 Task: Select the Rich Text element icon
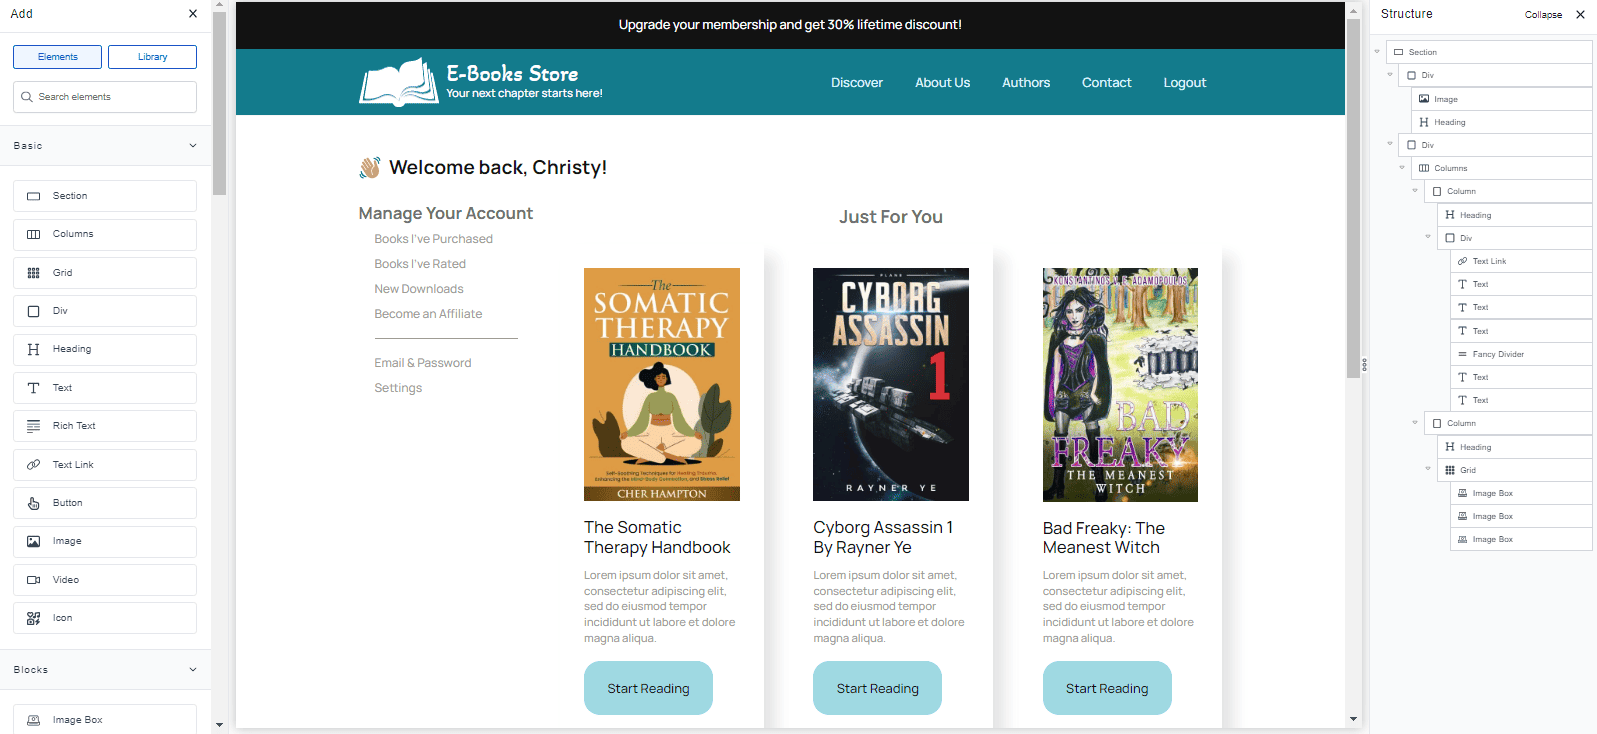pos(34,426)
